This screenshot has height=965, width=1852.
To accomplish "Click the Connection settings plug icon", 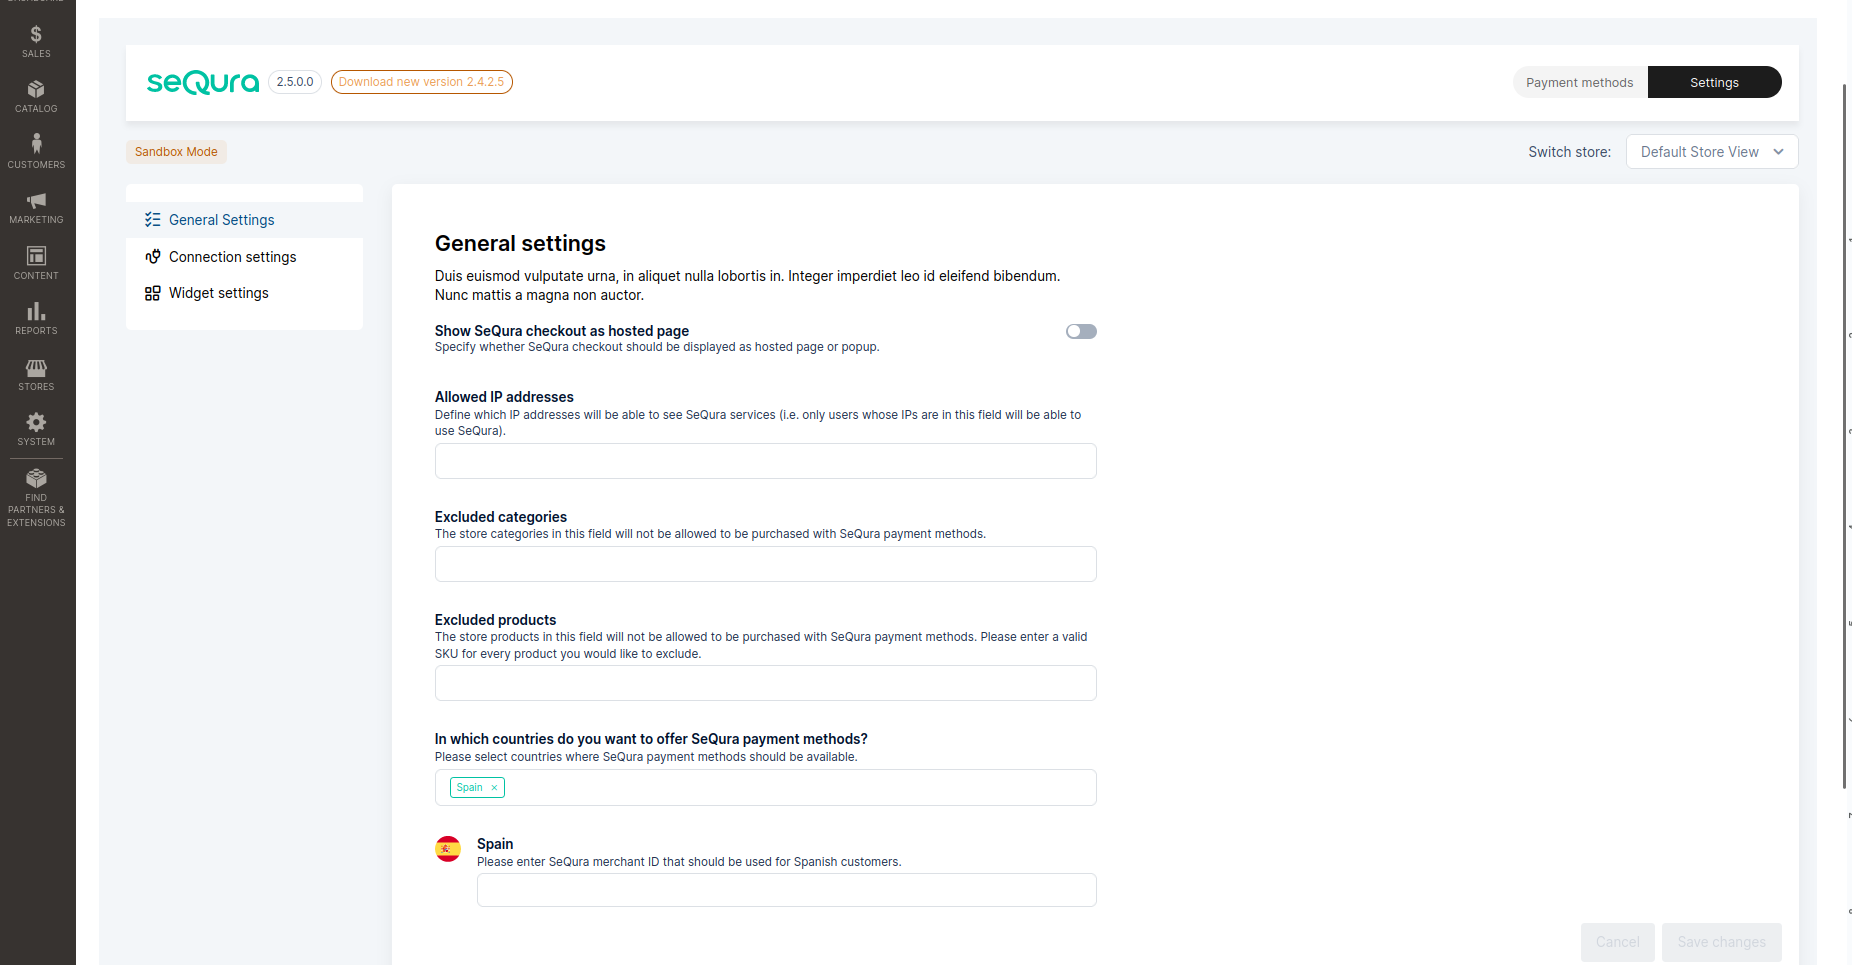I will [x=152, y=257].
